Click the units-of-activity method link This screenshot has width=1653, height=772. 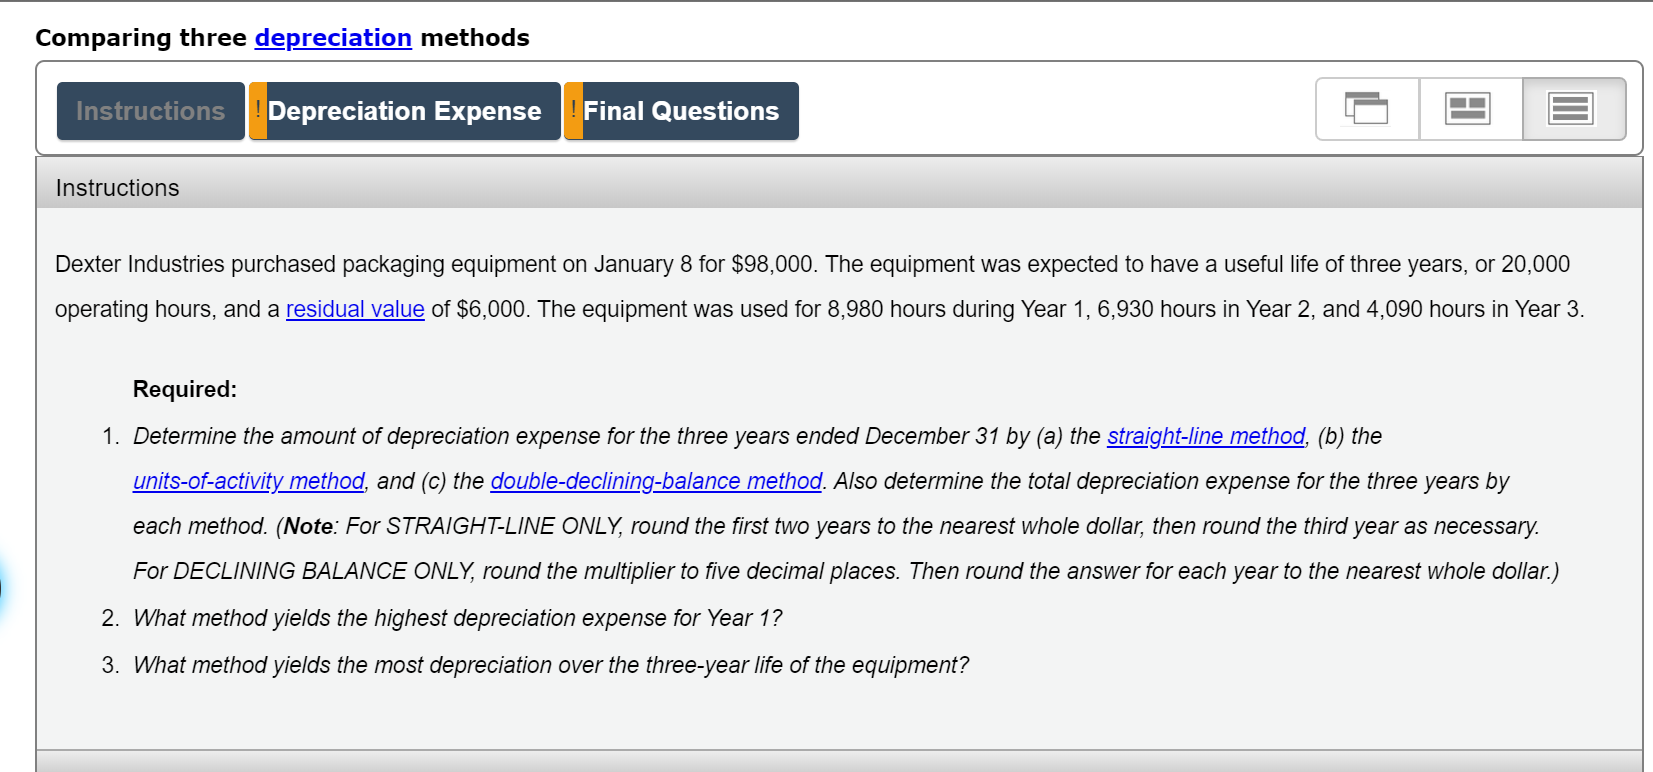point(248,481)
